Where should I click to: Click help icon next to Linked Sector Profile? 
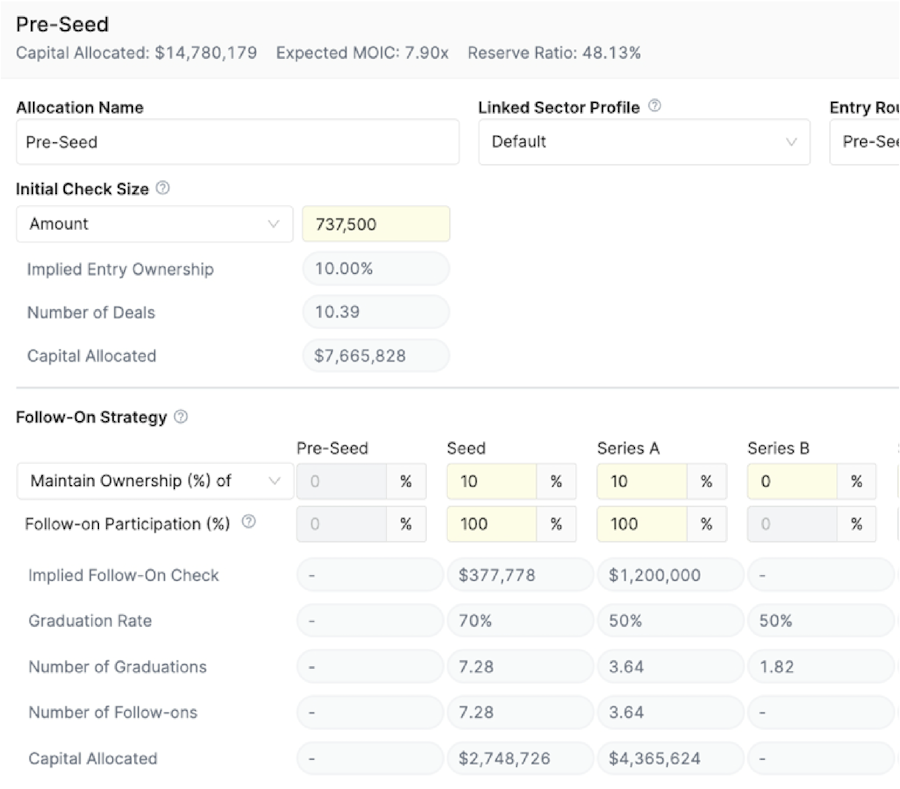654,106
